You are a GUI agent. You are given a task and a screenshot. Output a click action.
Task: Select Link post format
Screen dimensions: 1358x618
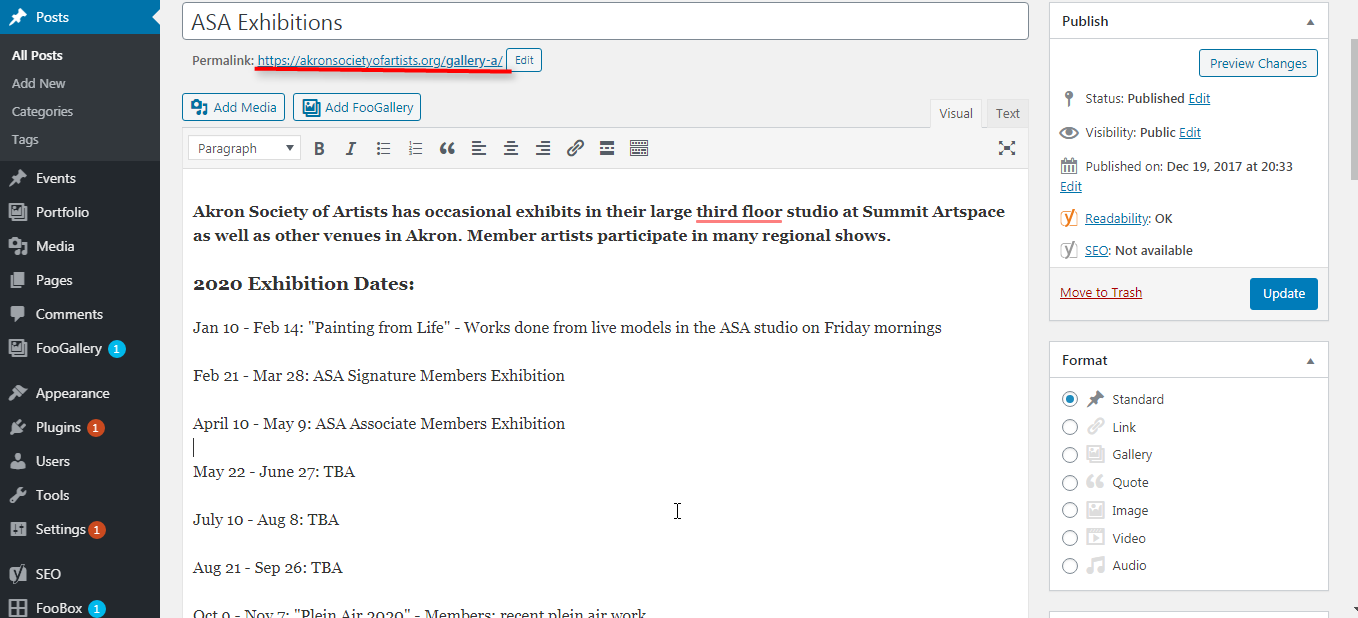[x=1070, y=427]
